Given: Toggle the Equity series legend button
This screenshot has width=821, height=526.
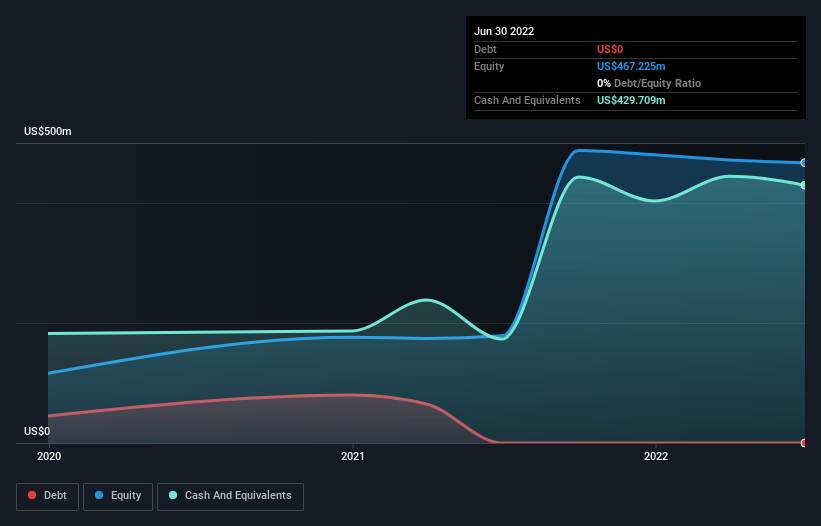Looking at the screenshot, I should tap(118, 496).
